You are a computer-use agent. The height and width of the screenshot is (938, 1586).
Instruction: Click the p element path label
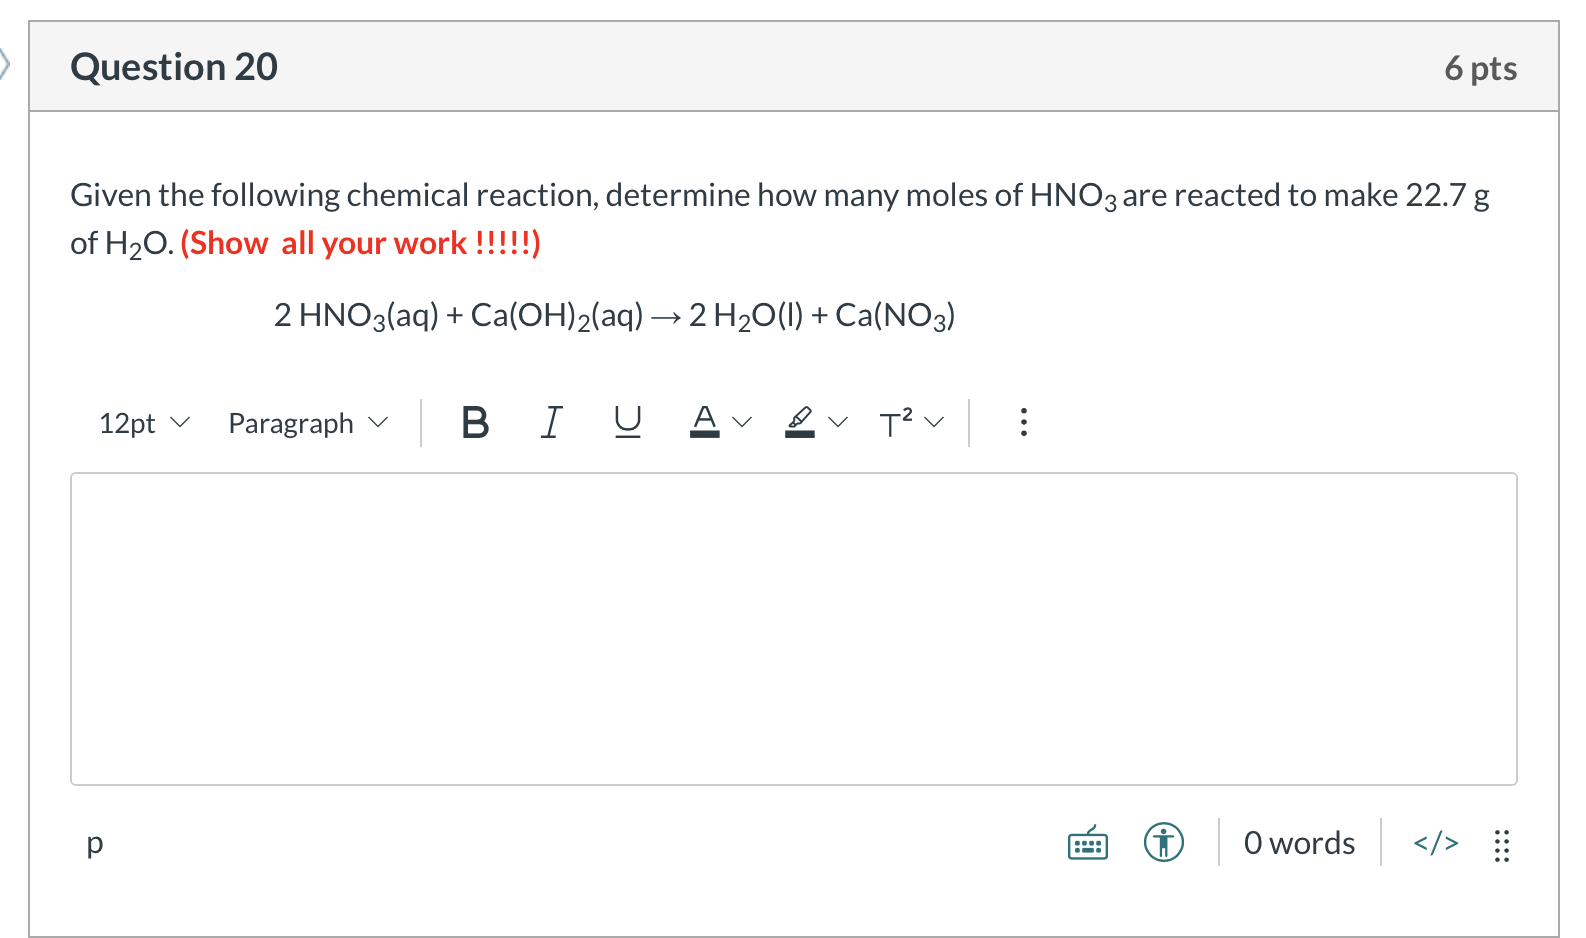click(x=95, y=844)
